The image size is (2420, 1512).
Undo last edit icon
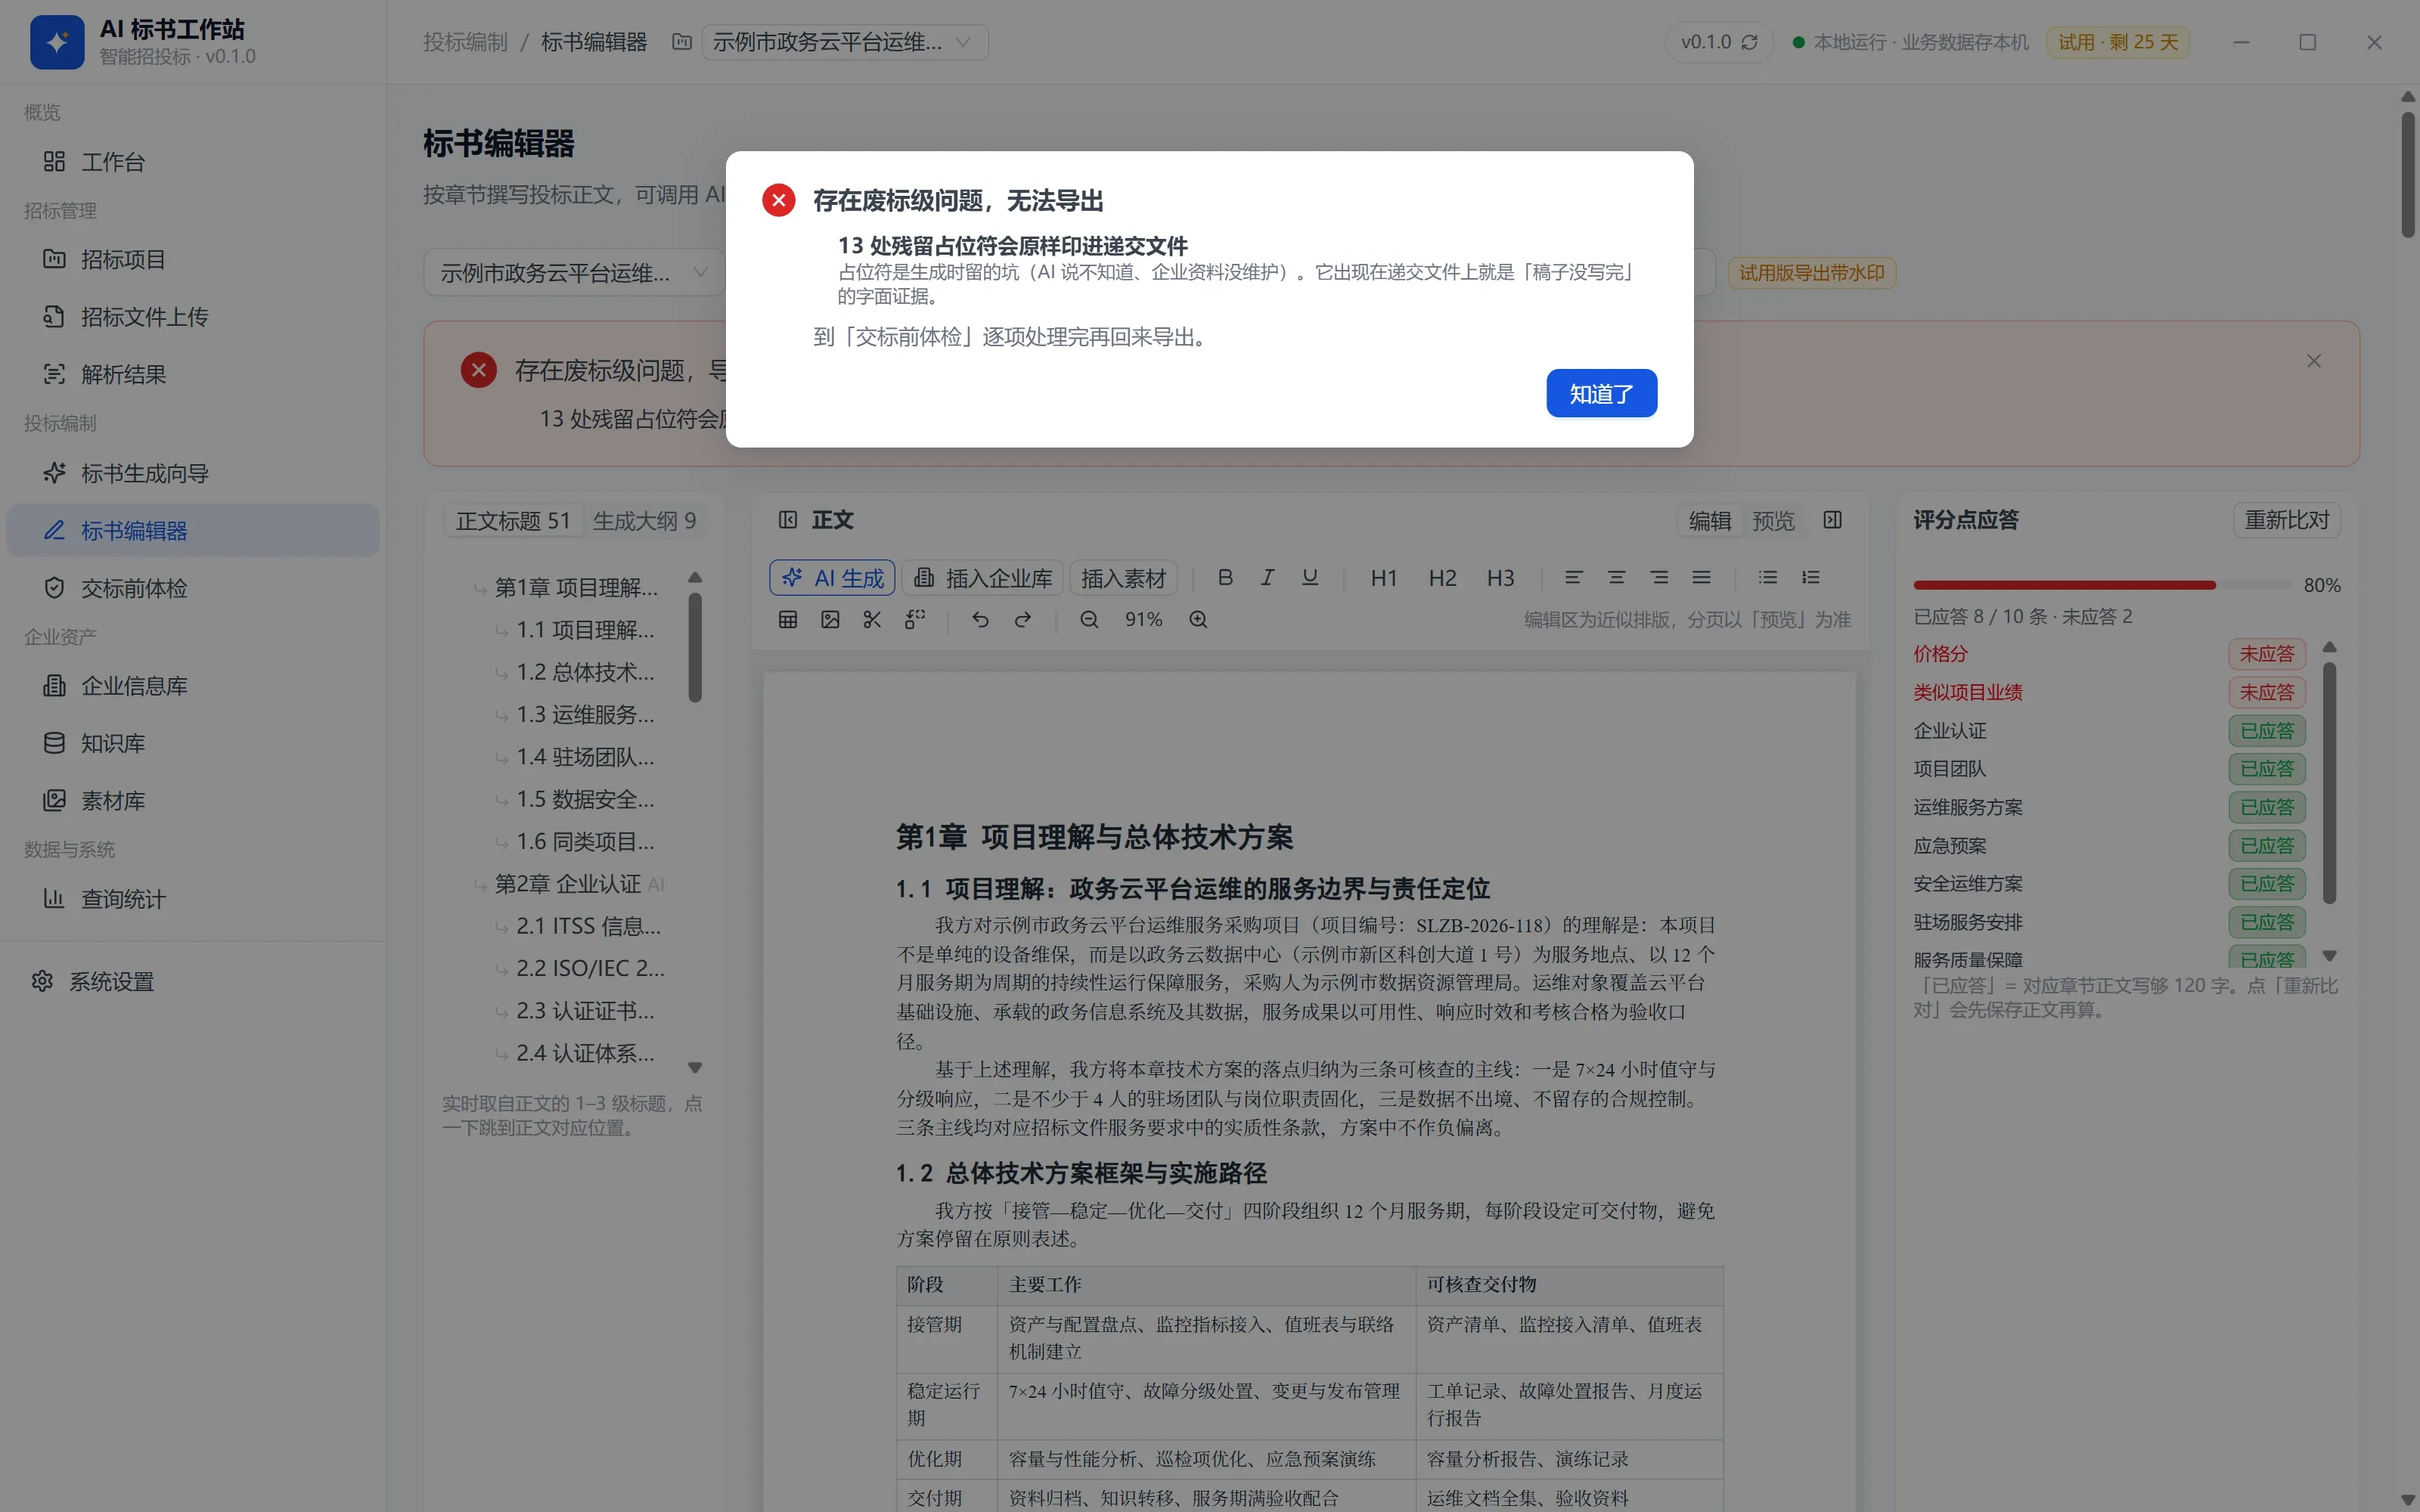pyautogui.click(x=980, y=619)
